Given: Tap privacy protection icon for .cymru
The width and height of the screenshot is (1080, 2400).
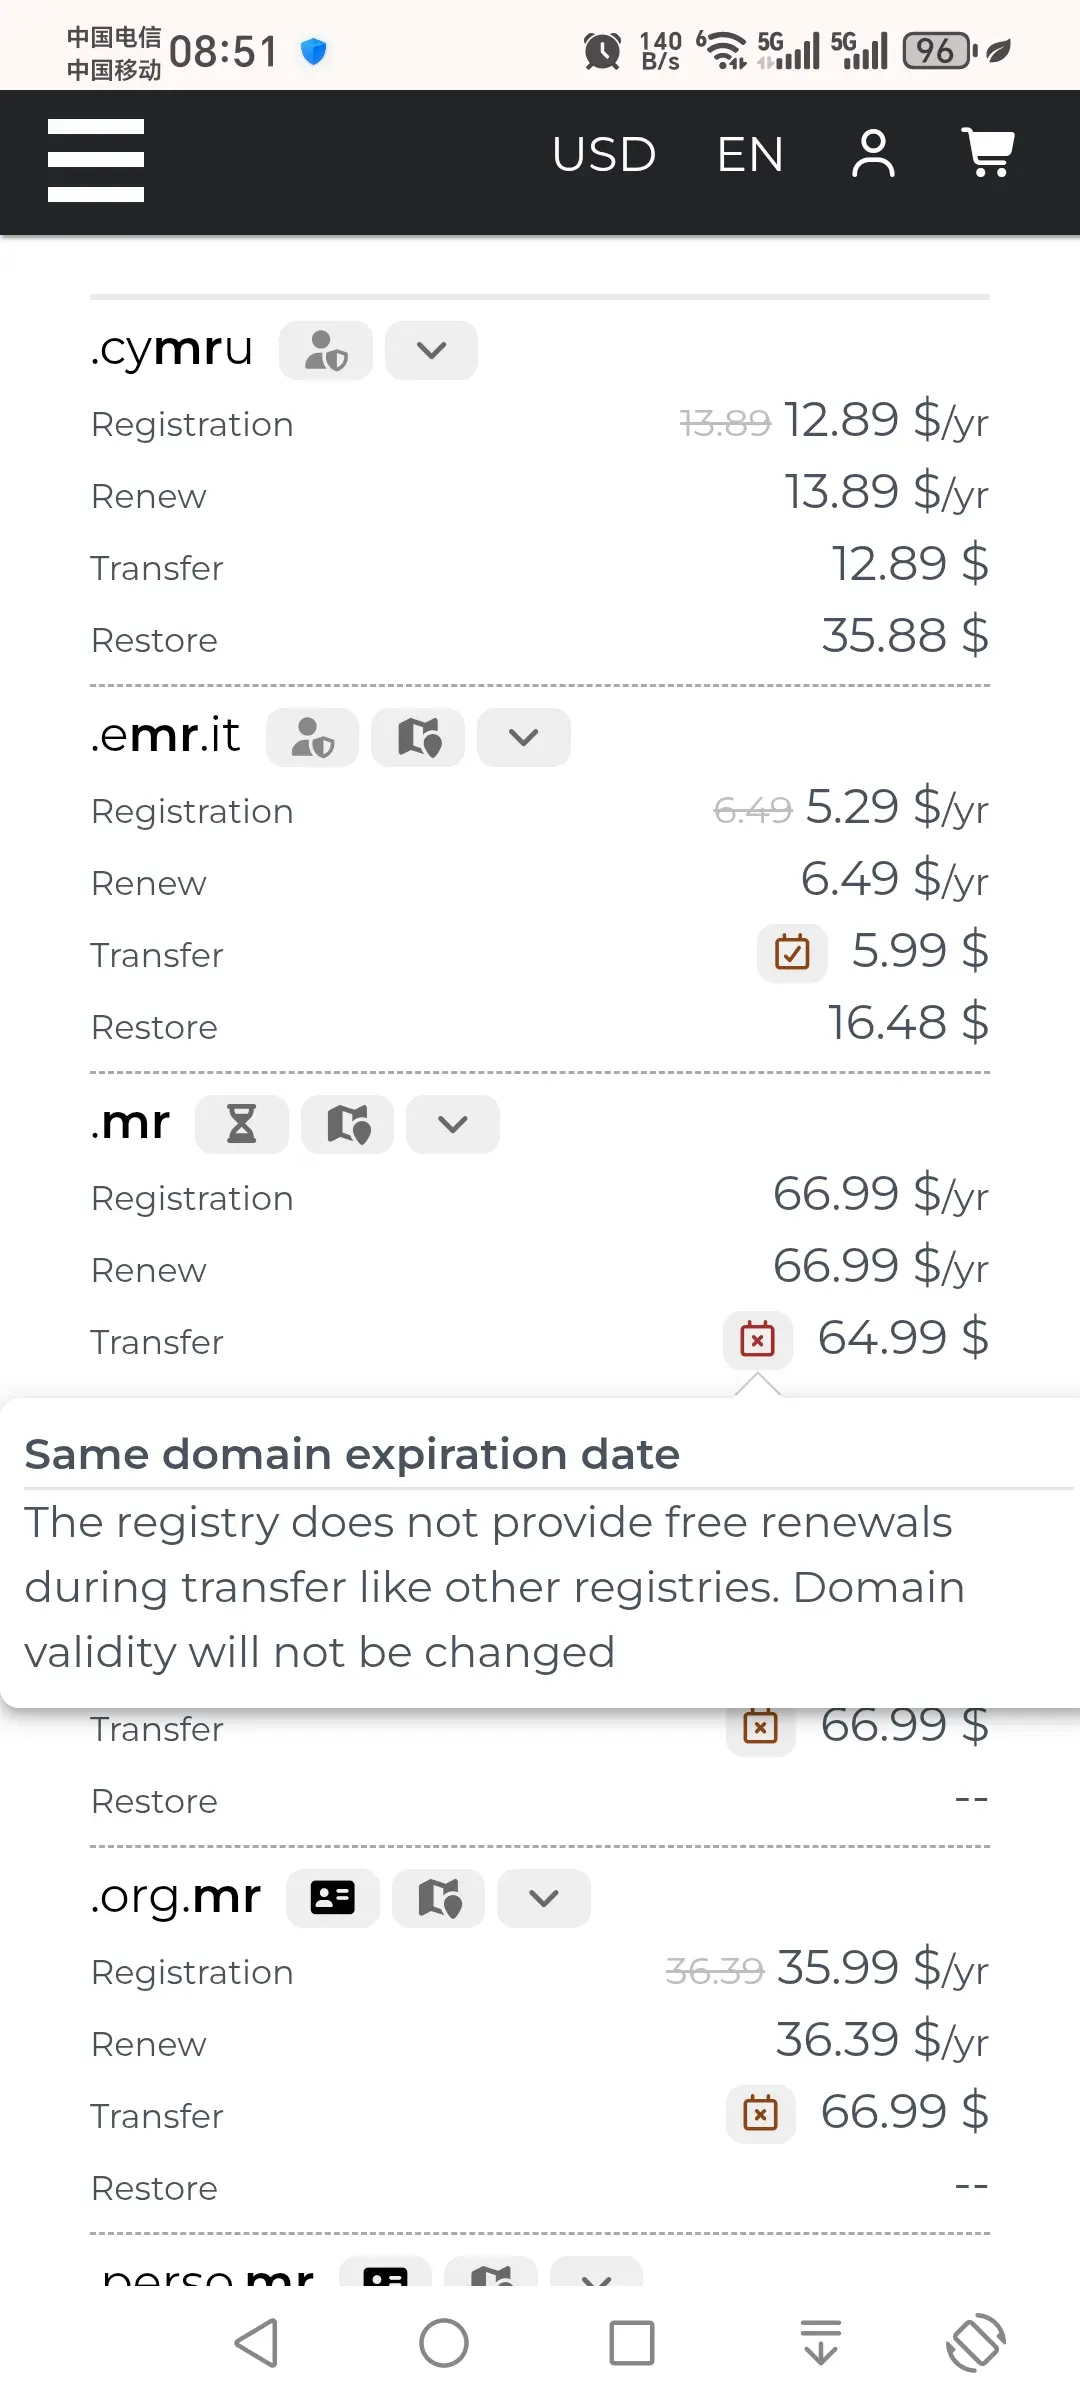Looking at the screenshot, I should tap(326, 350).
